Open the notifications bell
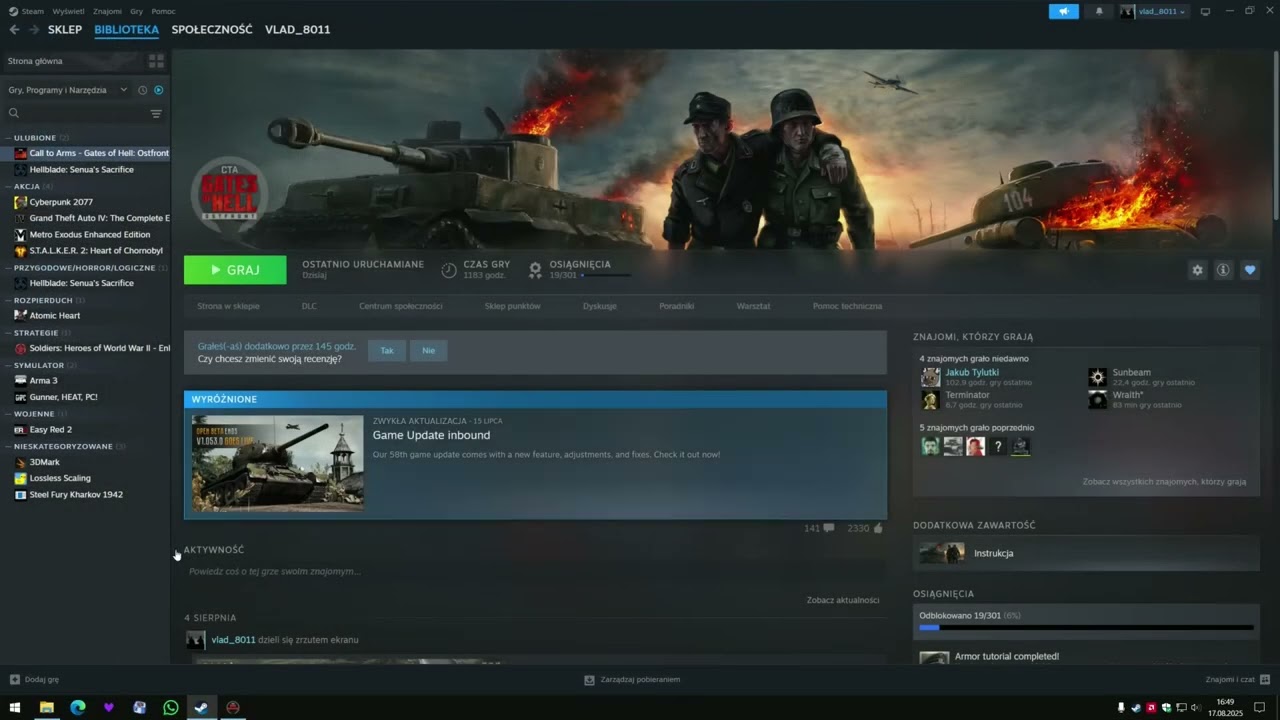This screenshot has height=720, width=1280. [x=1099, y=11]
